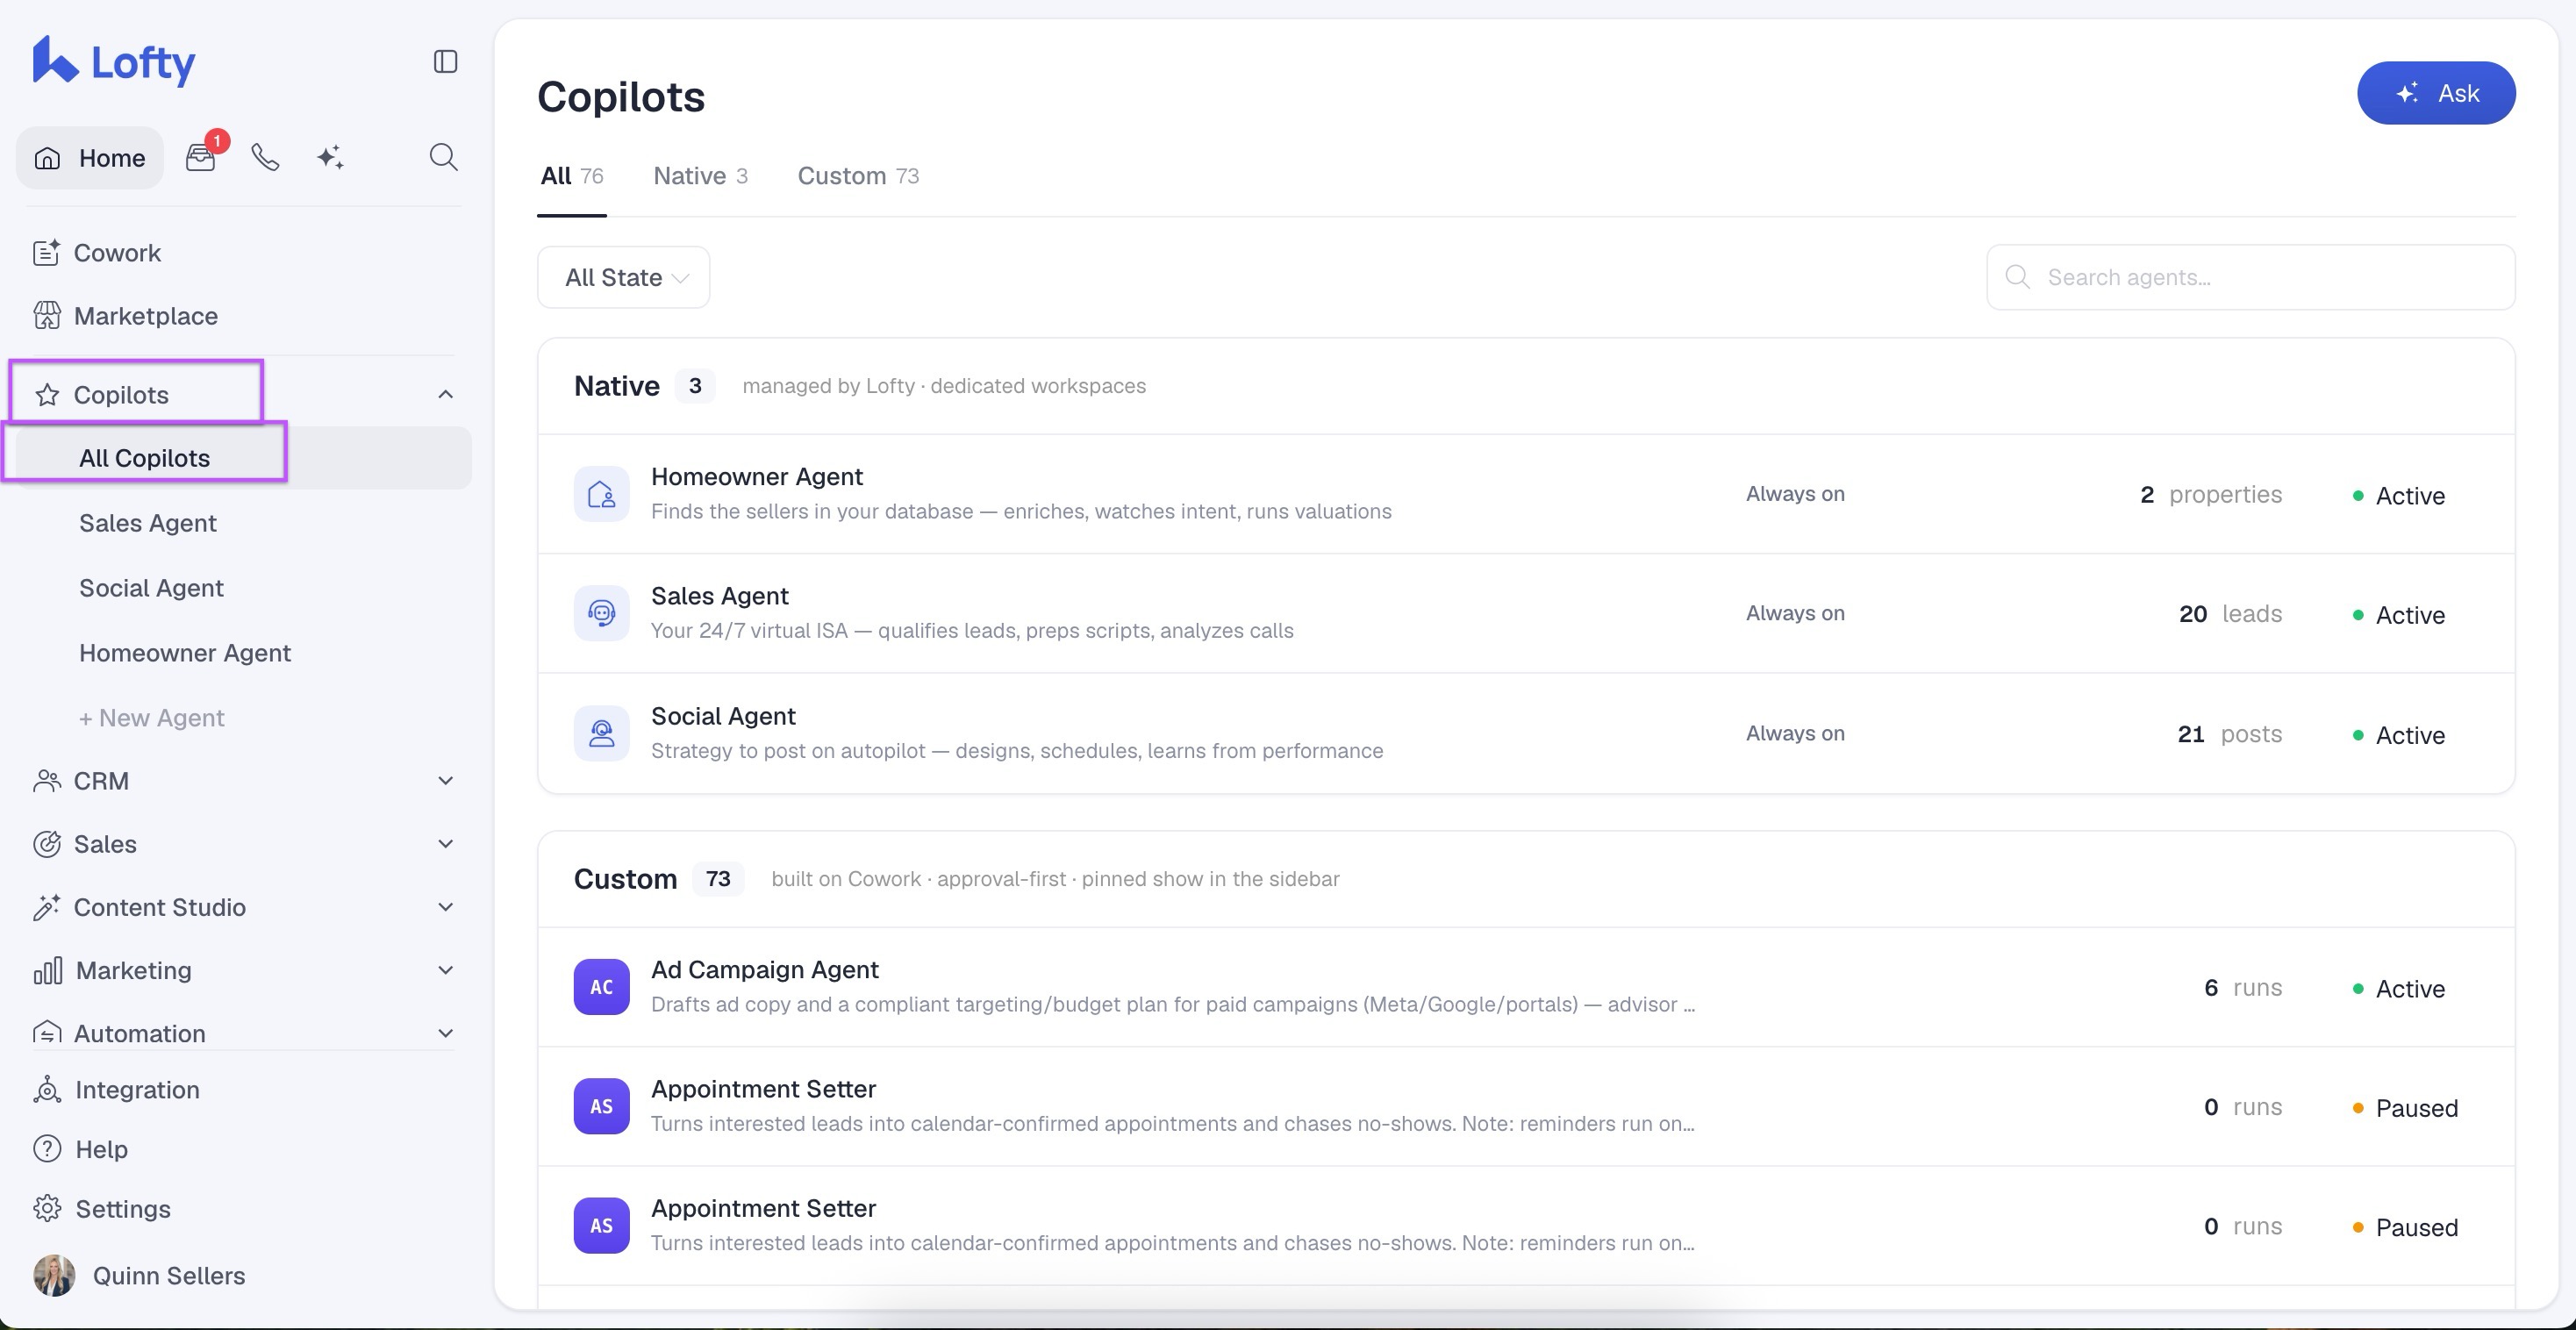The image size is (2576, 1330).
Task: Click the '21 posts' count for Social Agent
Action: point(2230,734)
